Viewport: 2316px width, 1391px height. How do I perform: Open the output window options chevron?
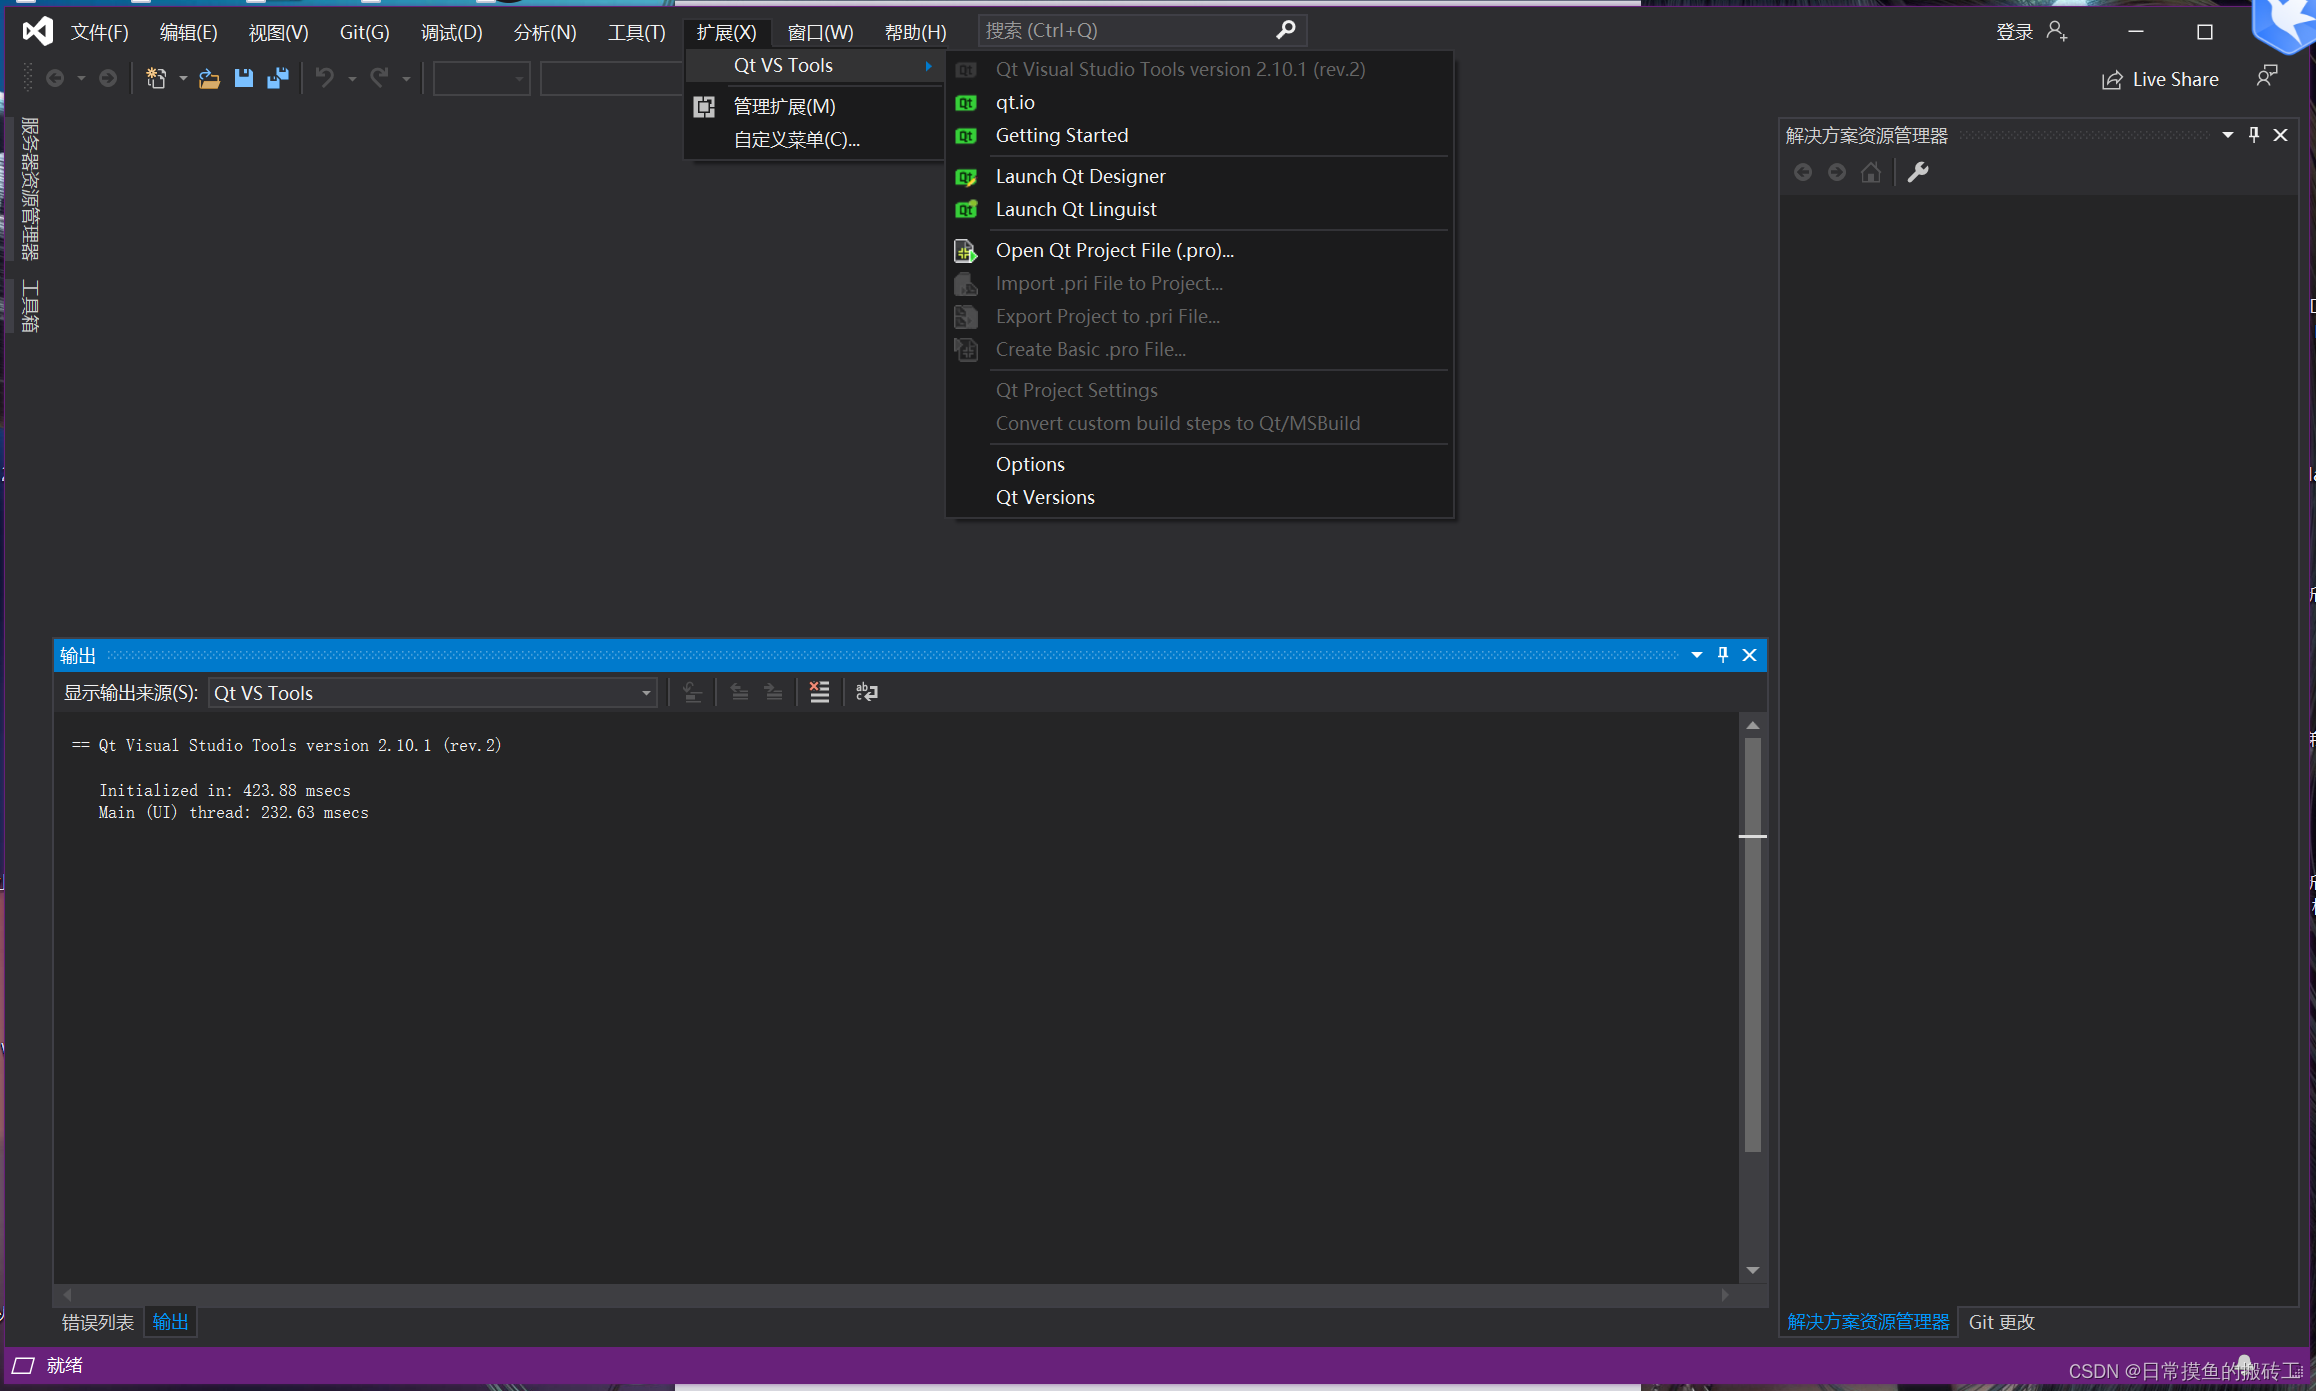coord(1697,655)
